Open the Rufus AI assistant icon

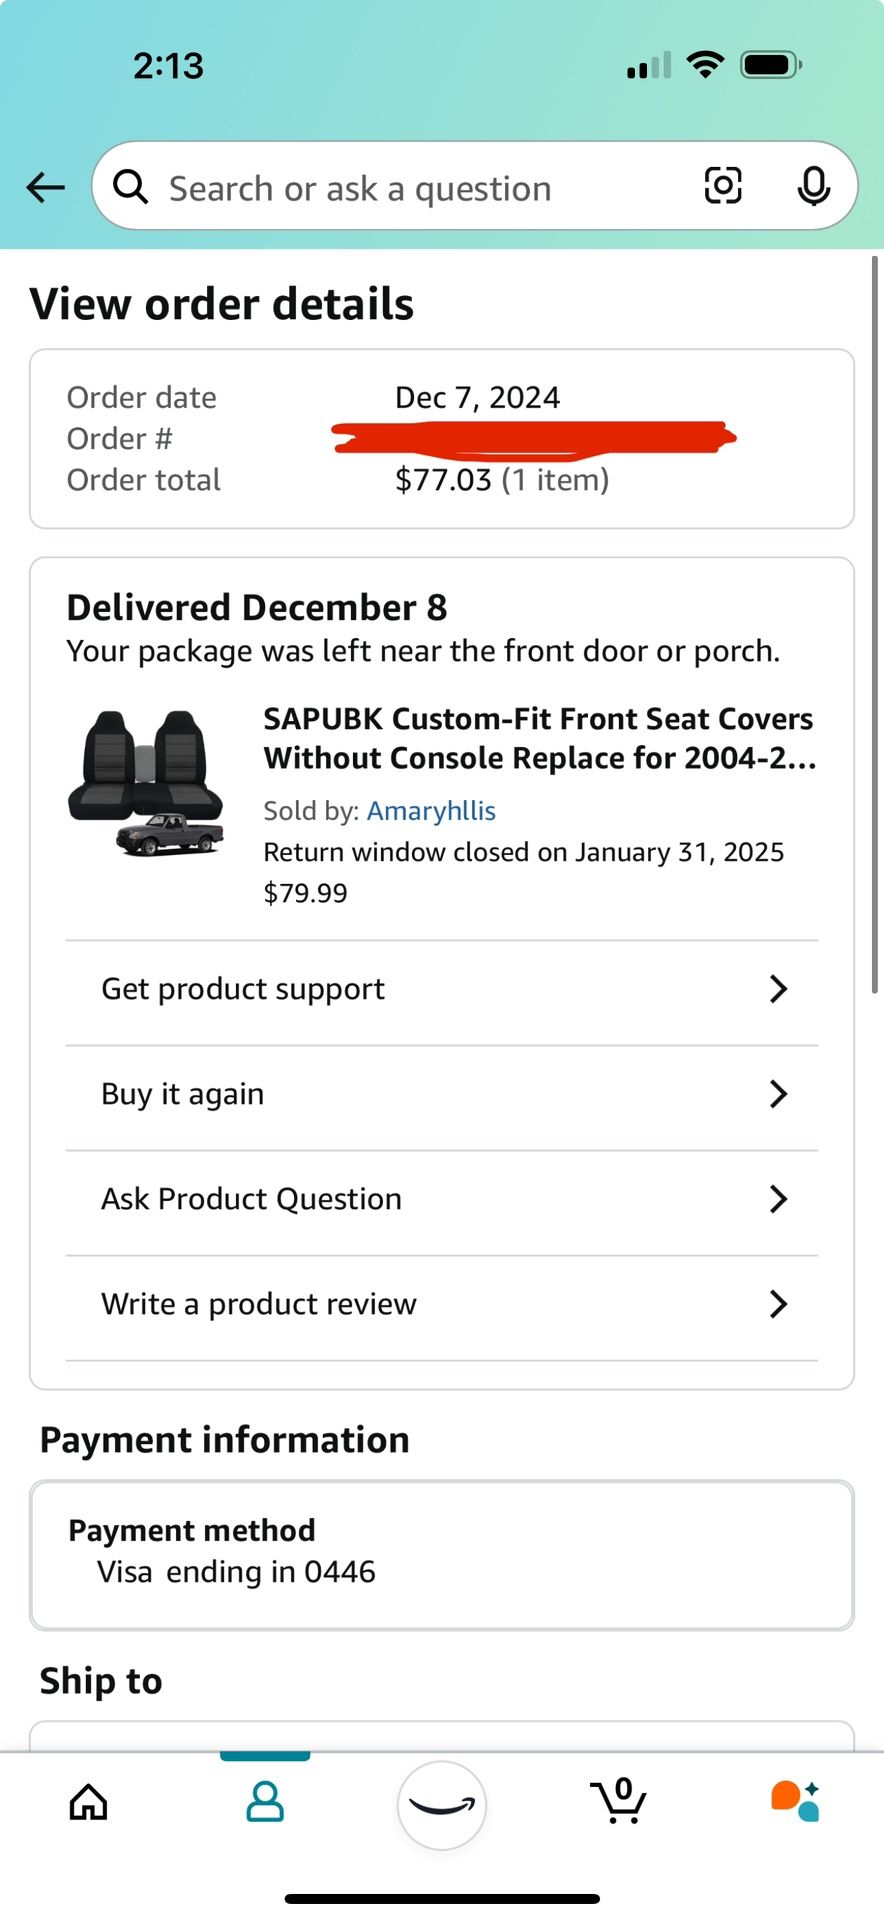(x=795, y=1802)
